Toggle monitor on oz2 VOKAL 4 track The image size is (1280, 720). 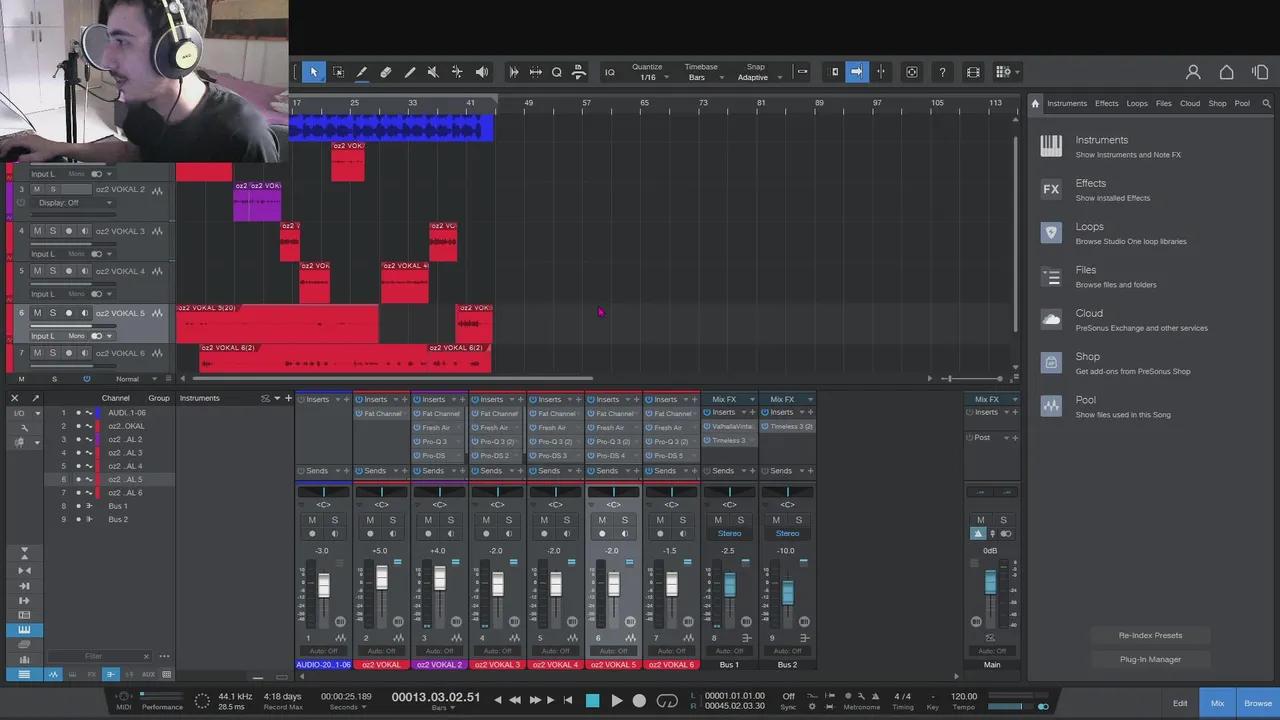point(85,271)
